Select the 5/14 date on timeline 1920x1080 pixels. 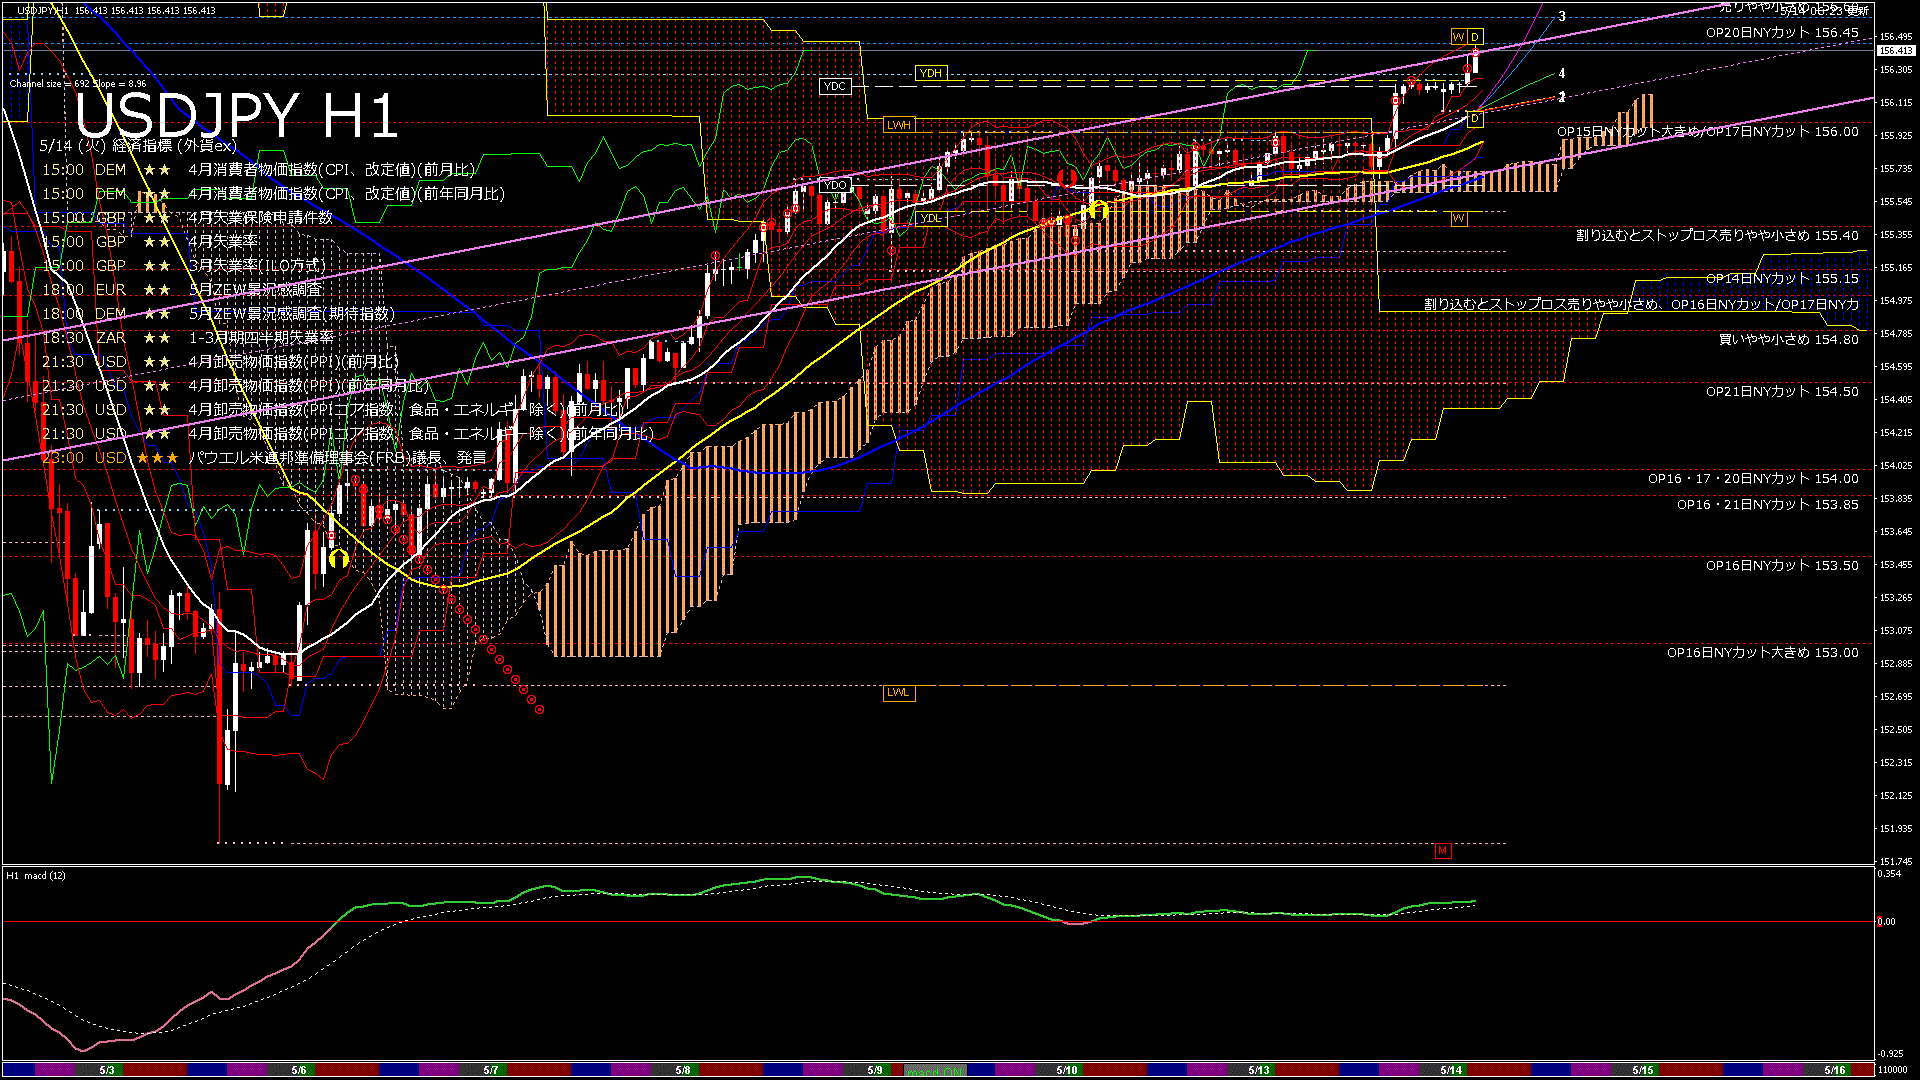click(x=1451, y=1070)
